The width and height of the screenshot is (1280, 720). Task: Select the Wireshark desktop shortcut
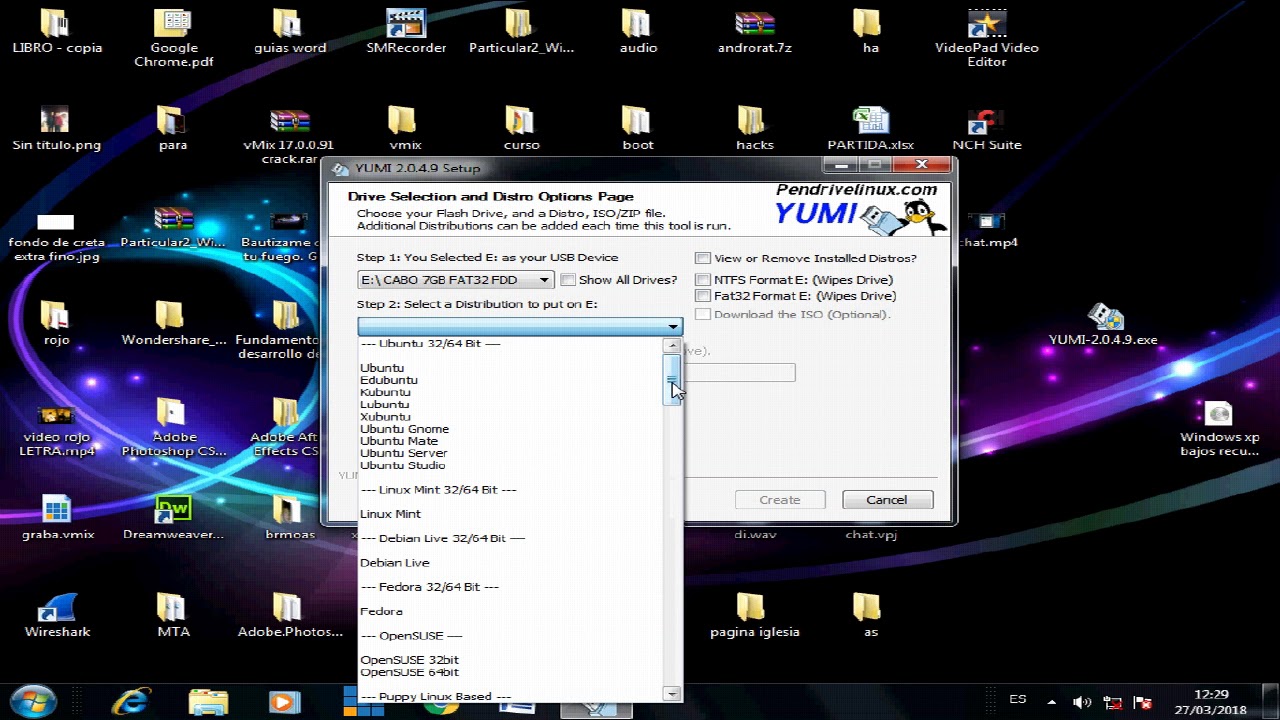57,615
